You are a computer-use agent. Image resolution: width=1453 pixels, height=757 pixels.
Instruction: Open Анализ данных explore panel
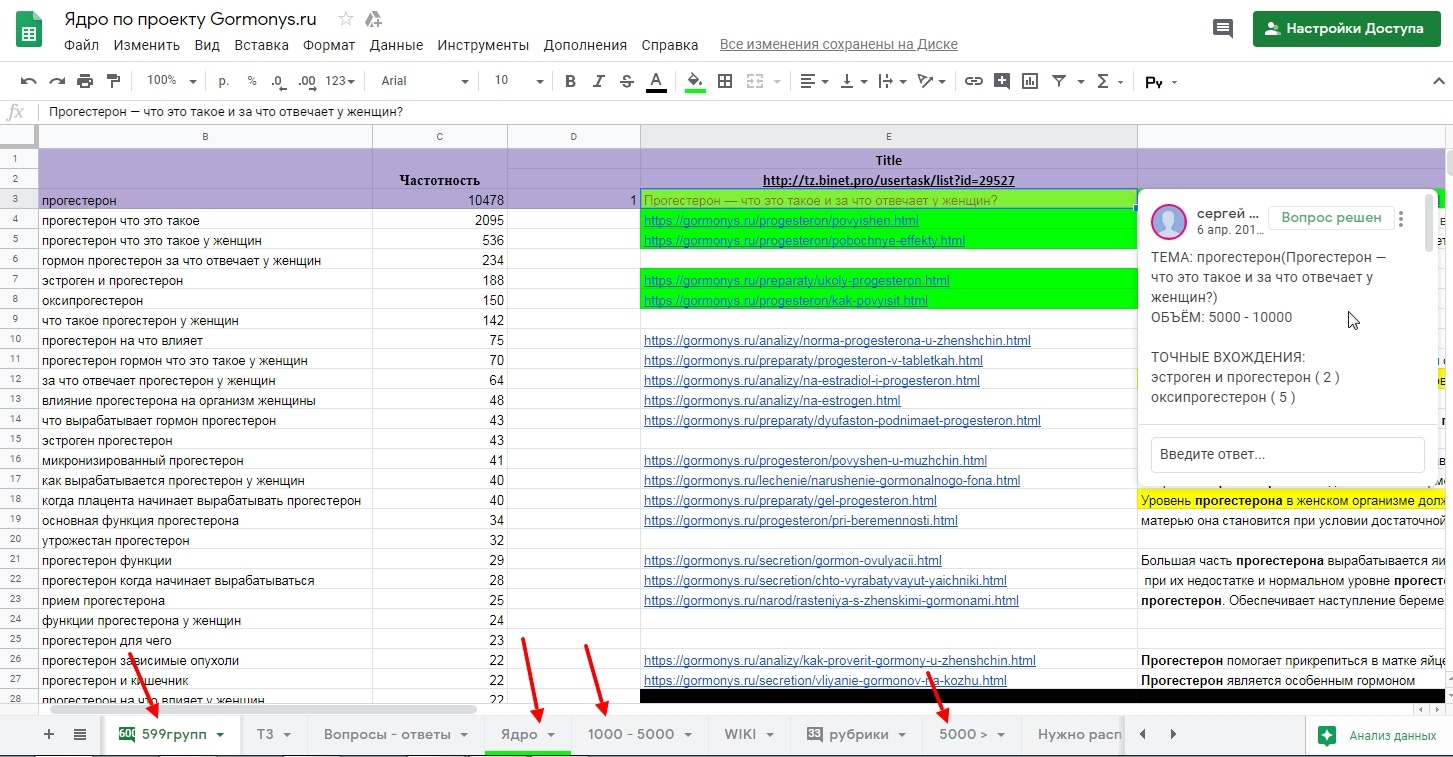click(1380, 736)
